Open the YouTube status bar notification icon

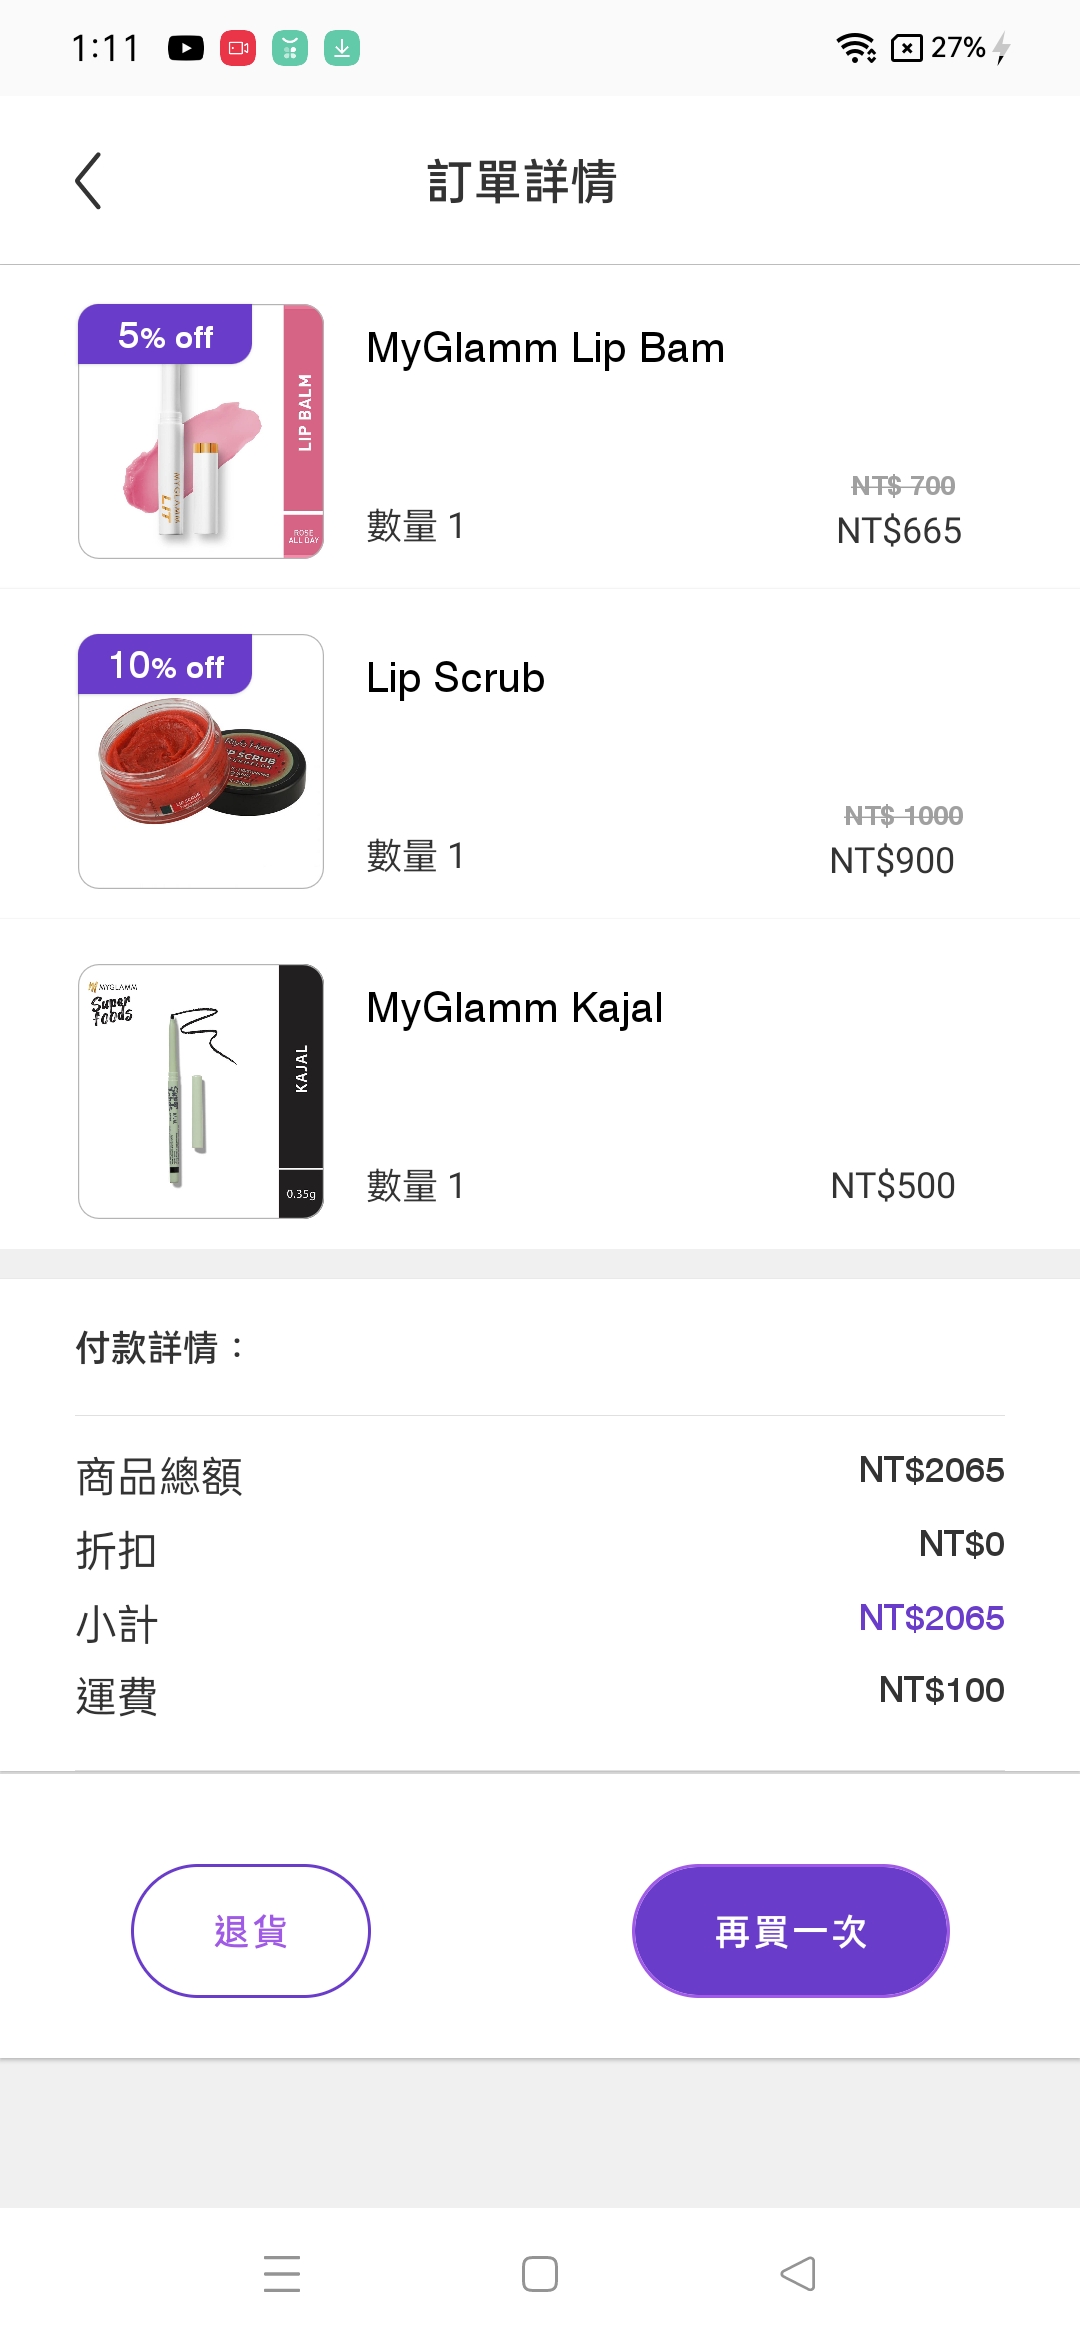pos(186,48)
